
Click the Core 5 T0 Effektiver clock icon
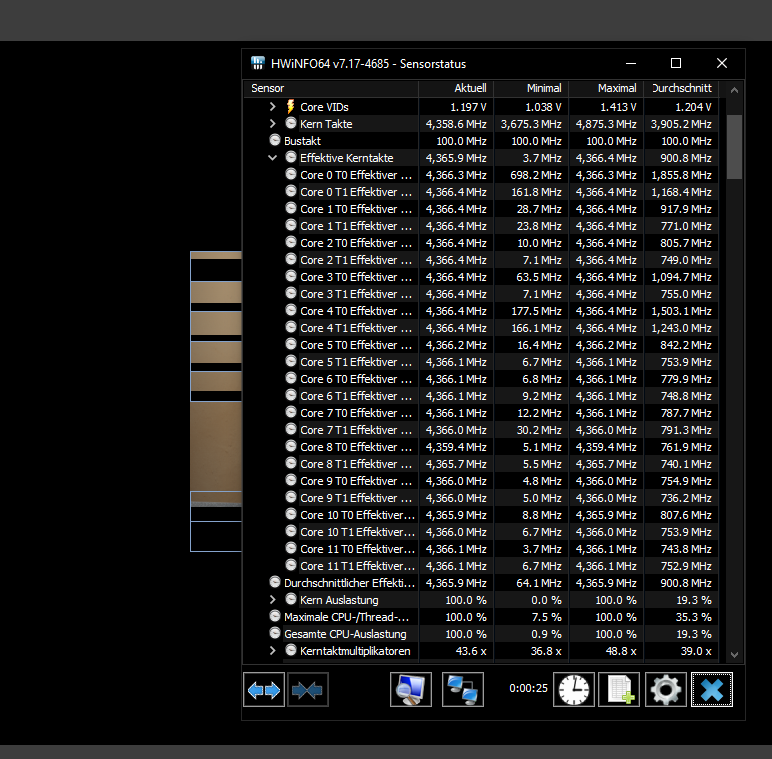291,344
